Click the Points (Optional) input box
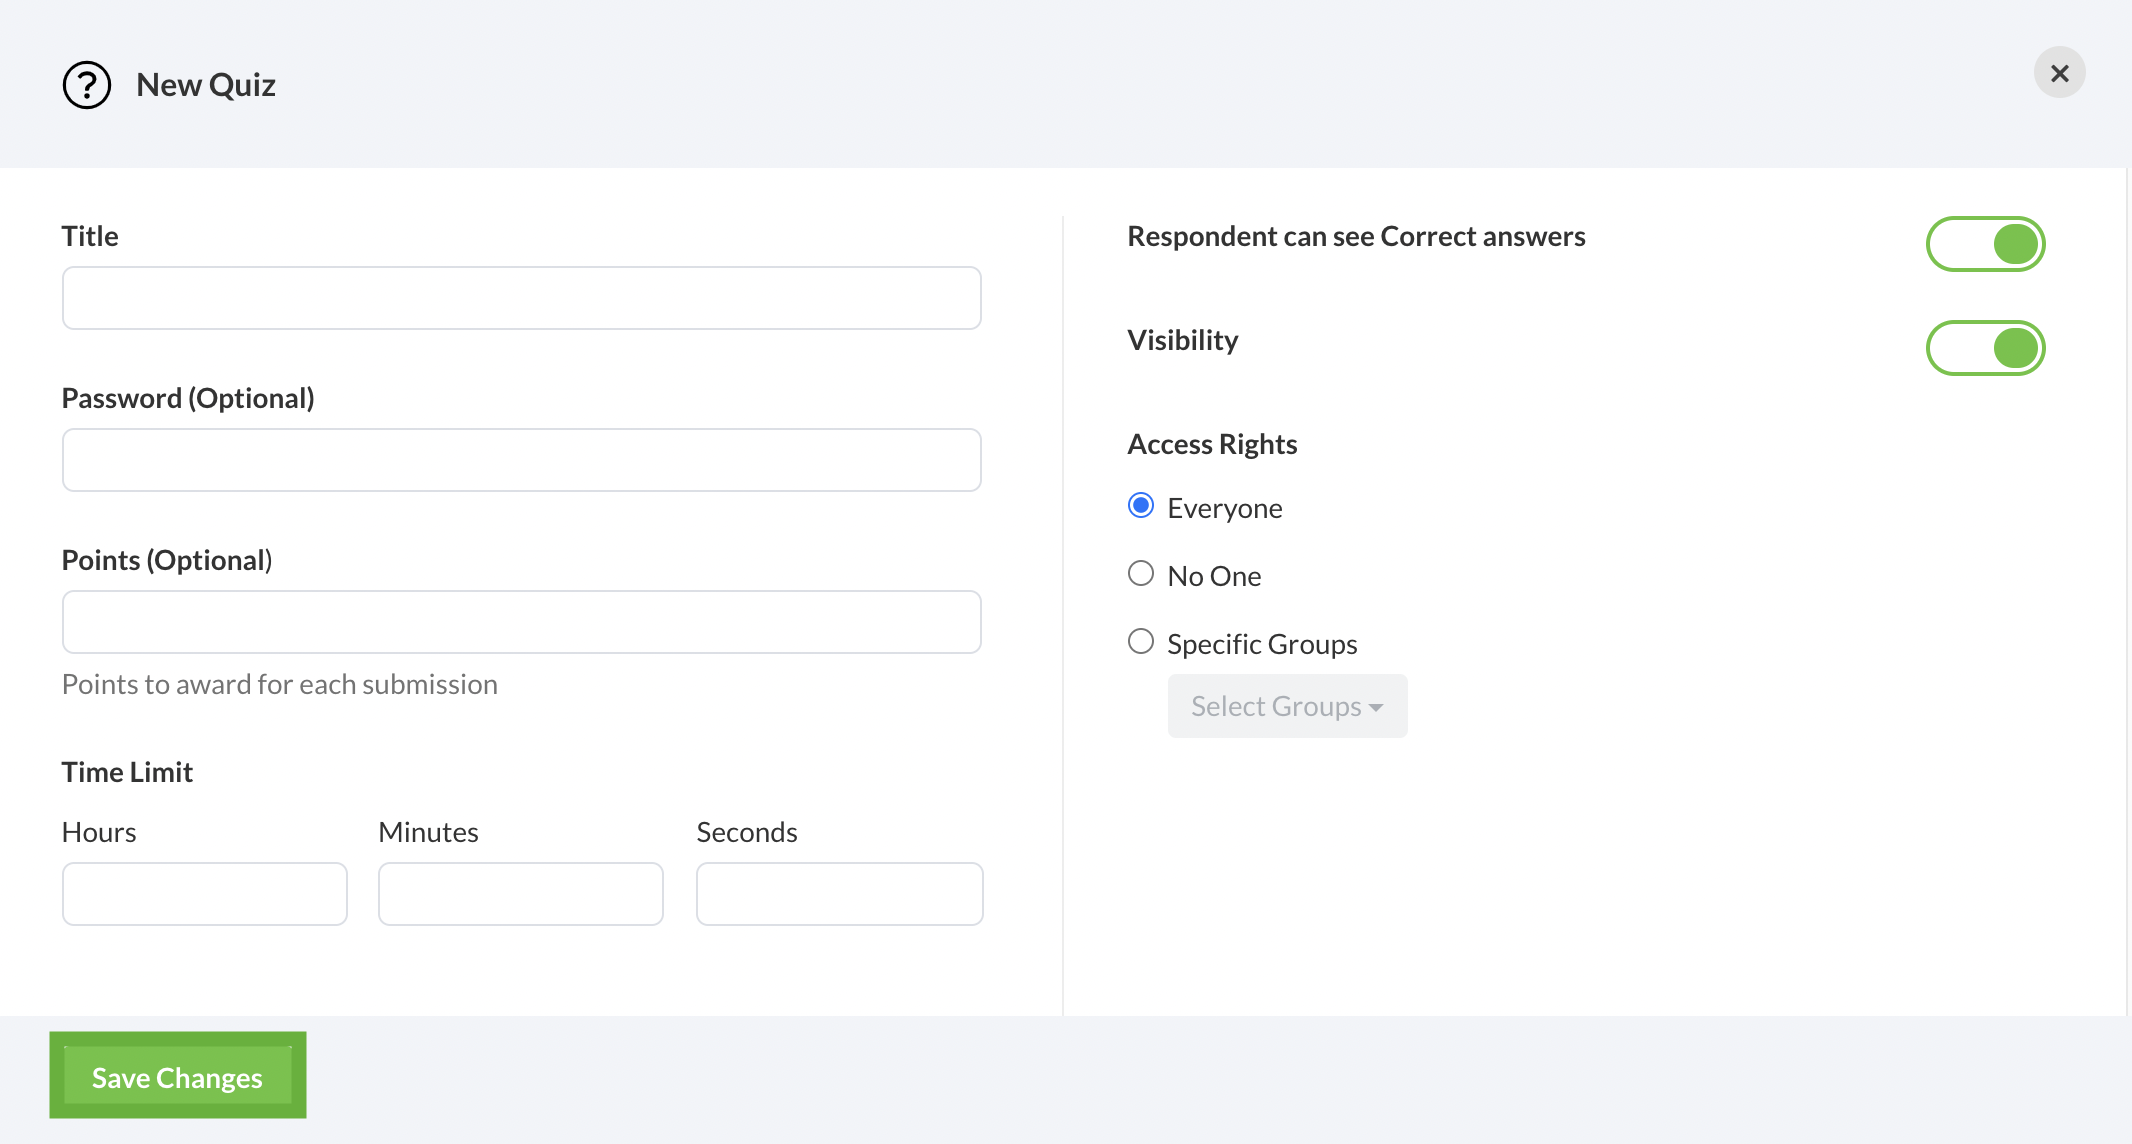 point(521,622)
